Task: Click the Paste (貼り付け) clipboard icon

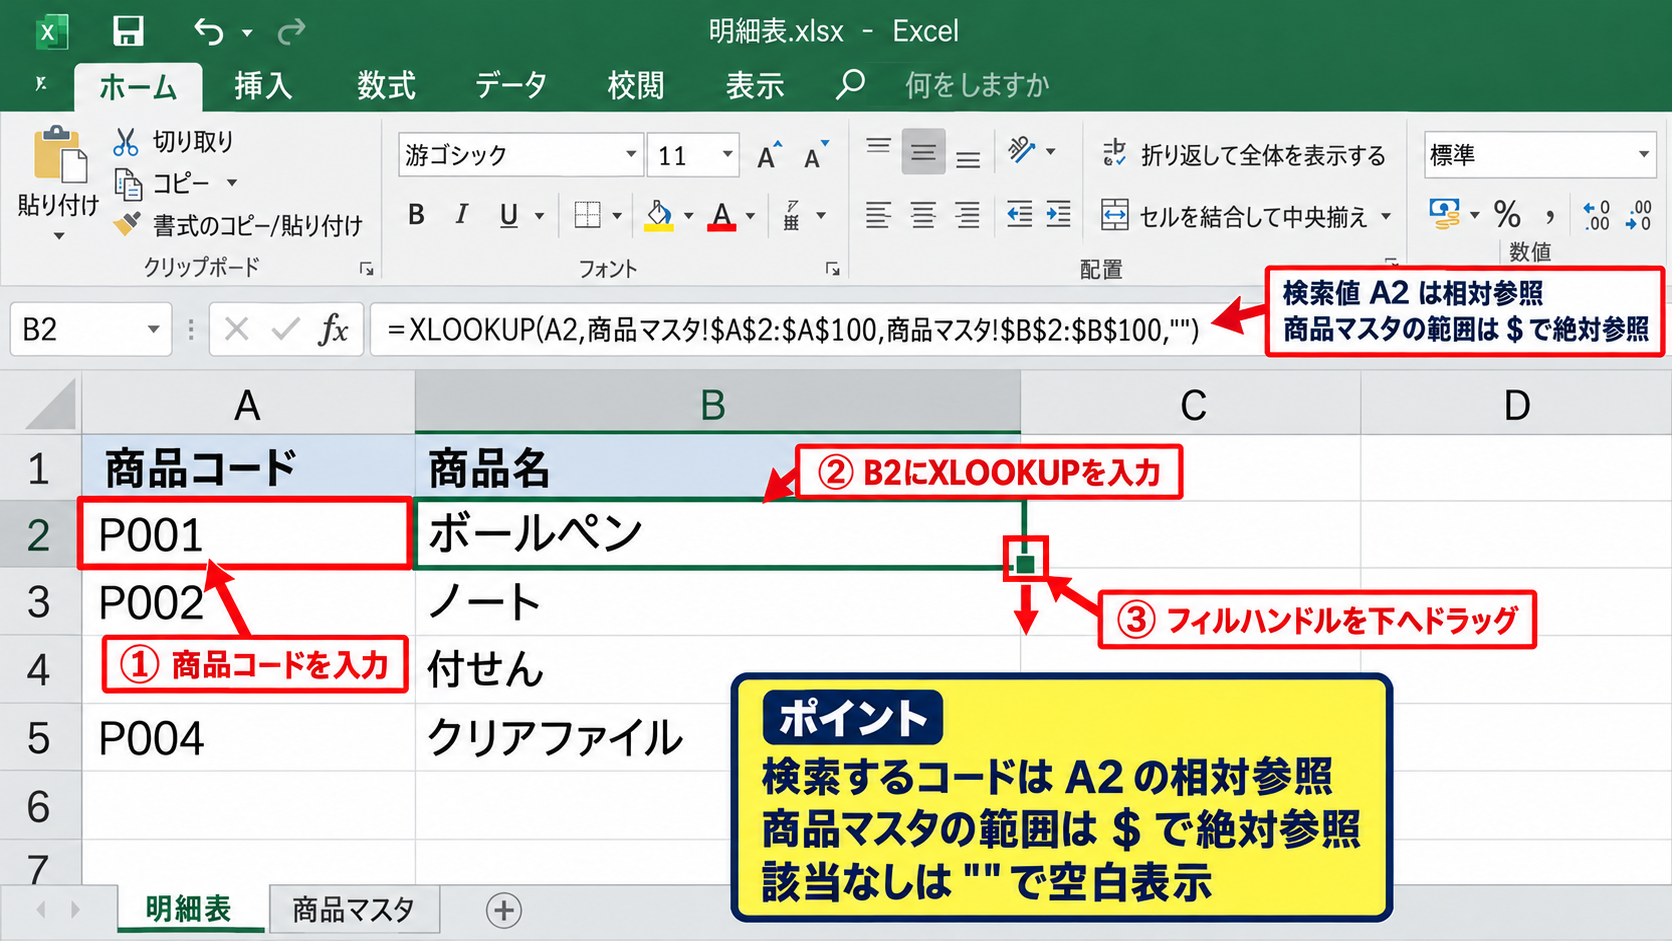Action: tap(59, 156)
